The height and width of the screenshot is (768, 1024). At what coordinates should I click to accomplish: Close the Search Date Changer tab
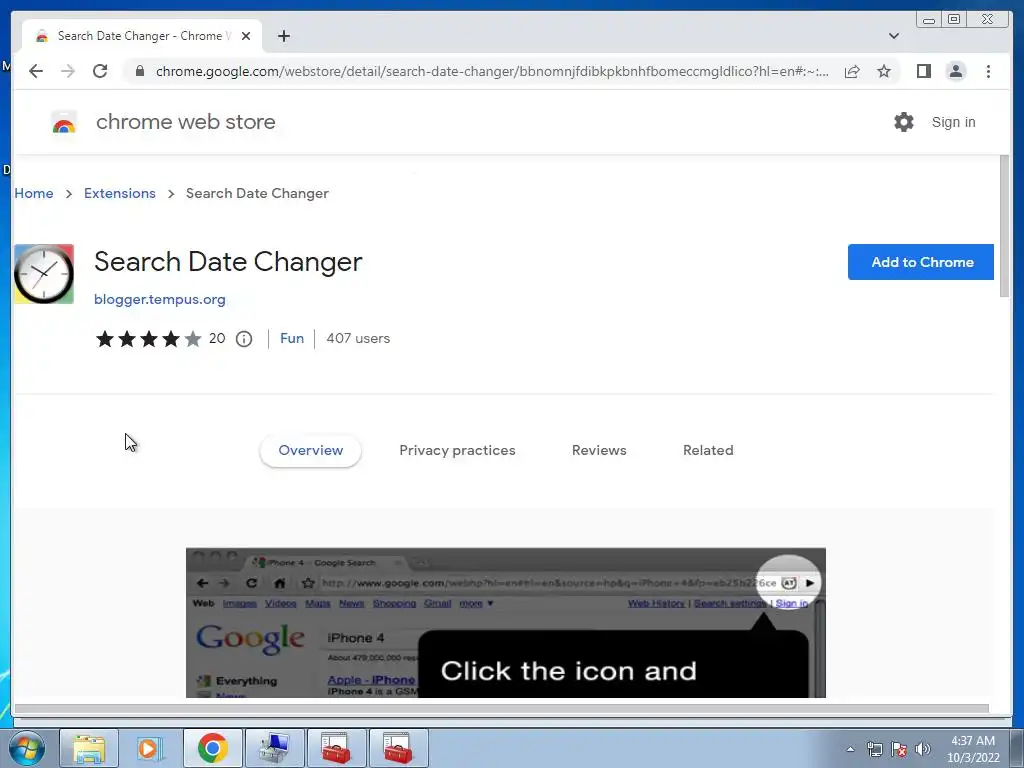[246, 36]
